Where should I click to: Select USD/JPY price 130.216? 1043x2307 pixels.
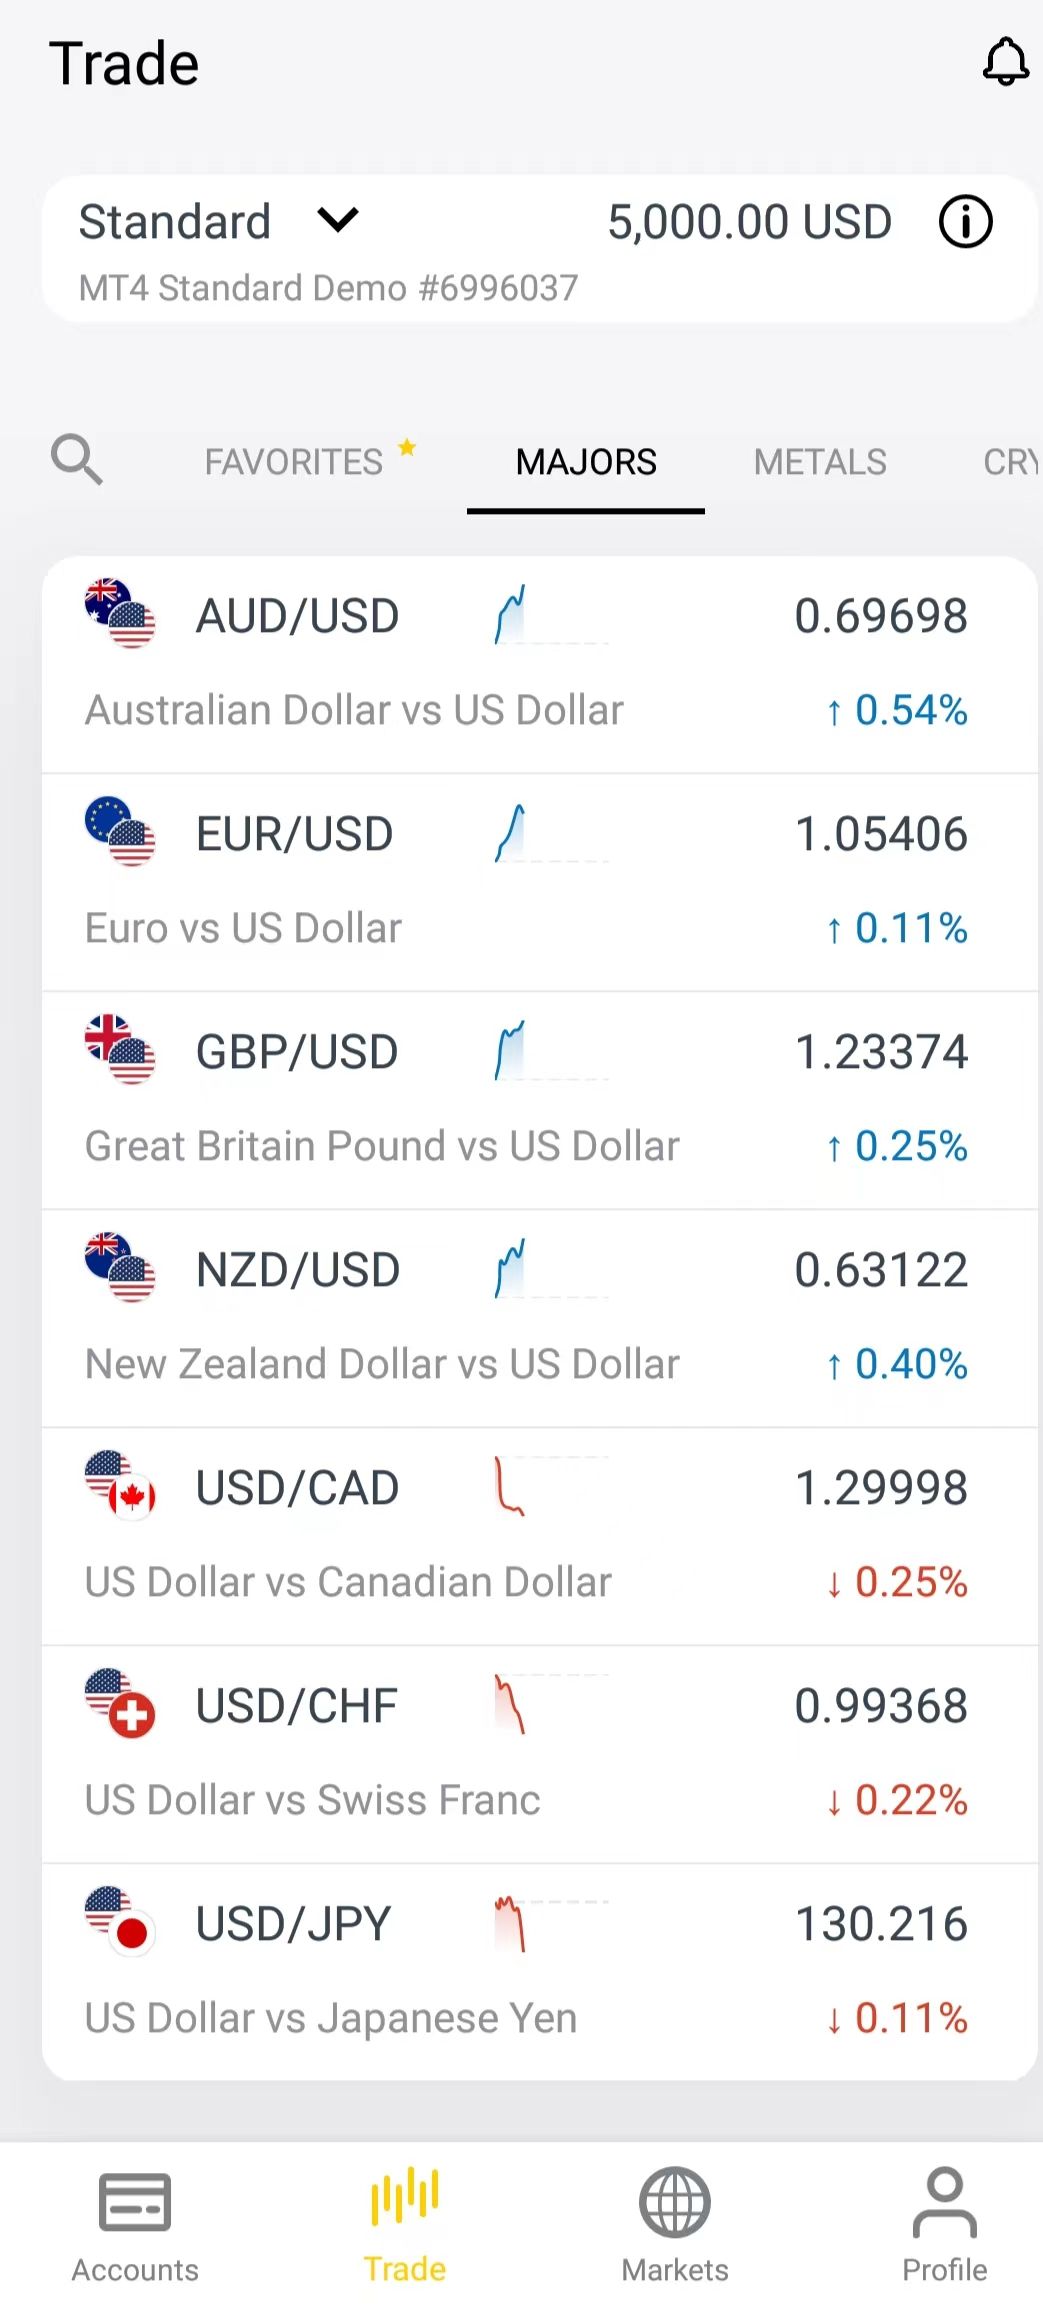pos(881,1924)
